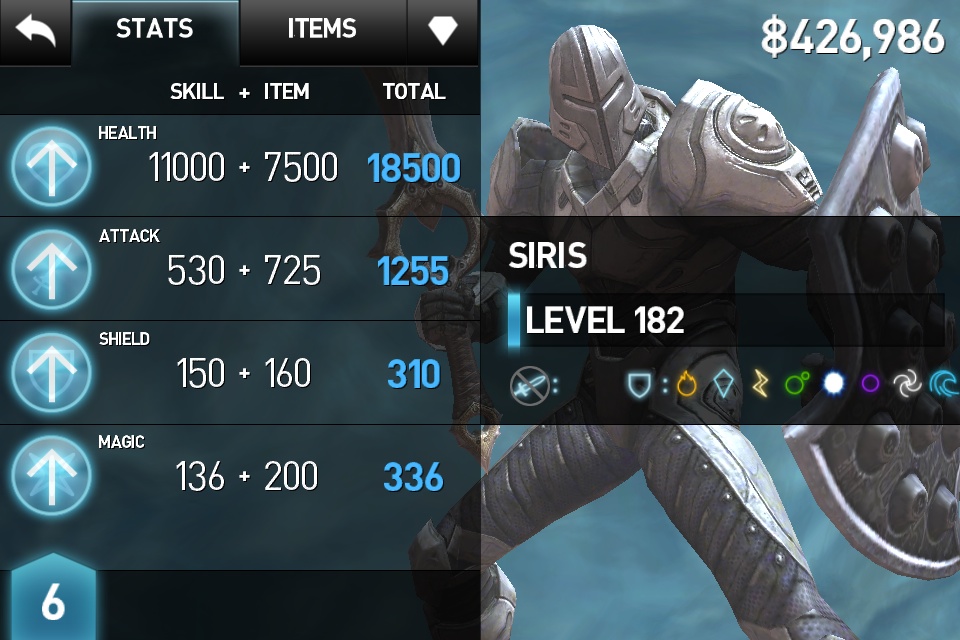Tap the 6 skill points badge
This screenshot has height=640, width=960.
[x=53, y=597]
